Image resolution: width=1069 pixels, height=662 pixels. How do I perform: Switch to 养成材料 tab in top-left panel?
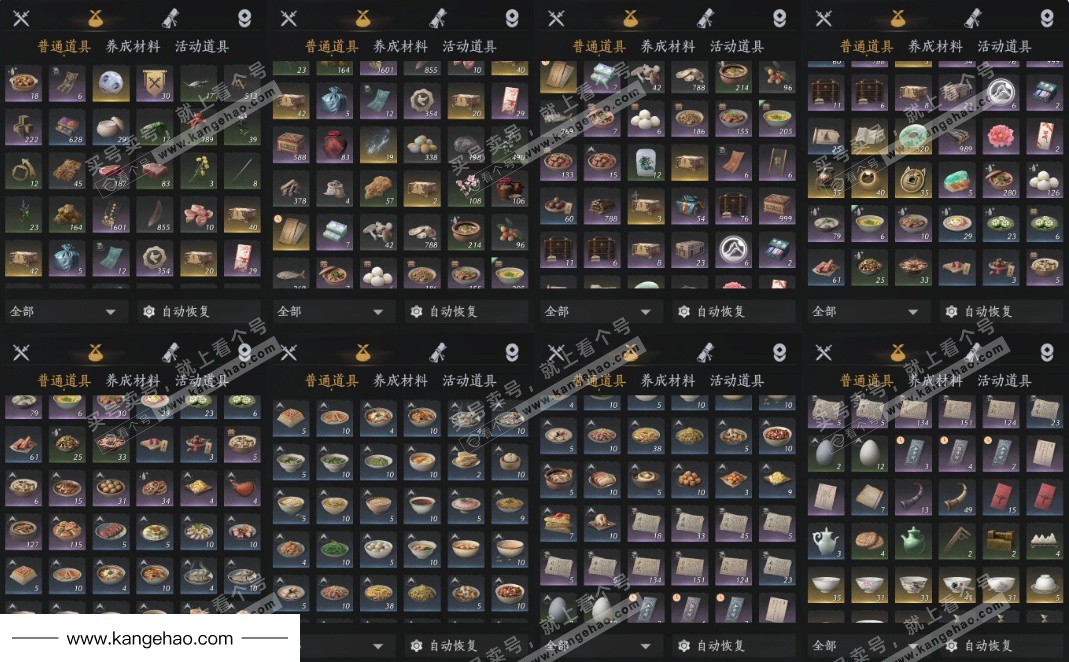point(133,46)
